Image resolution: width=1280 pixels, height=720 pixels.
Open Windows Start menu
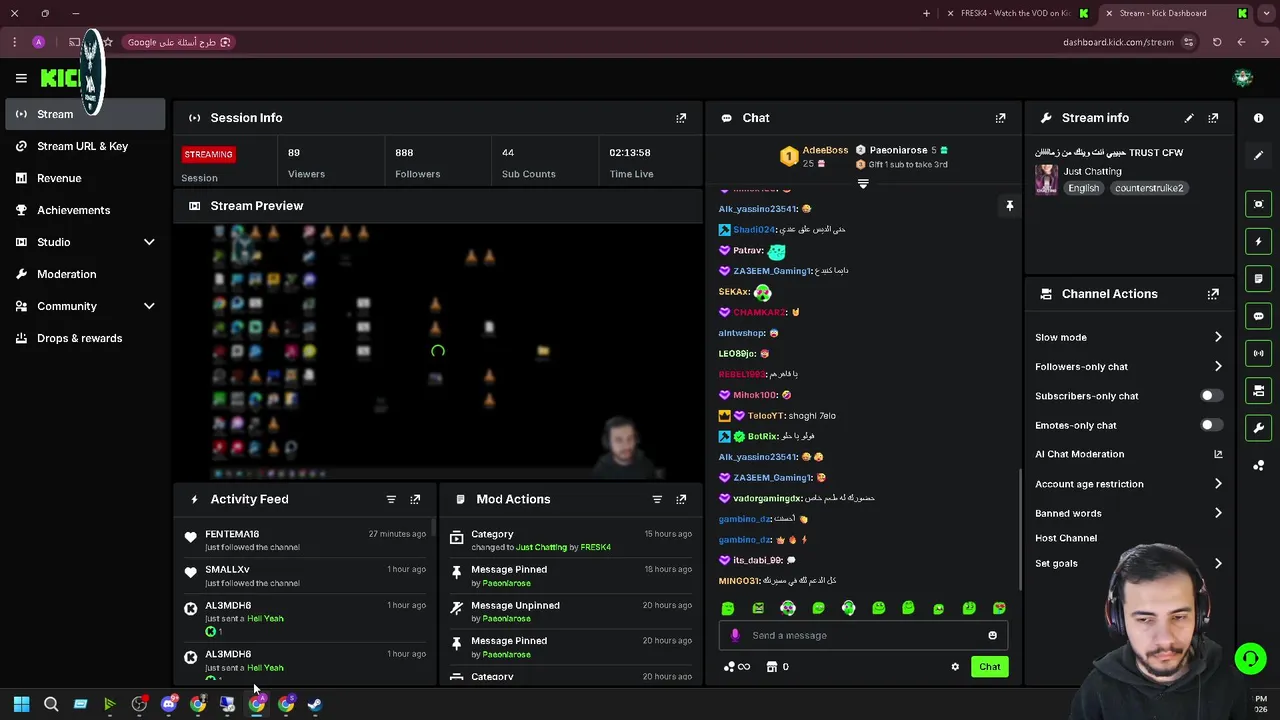click(x=21, y=704)
